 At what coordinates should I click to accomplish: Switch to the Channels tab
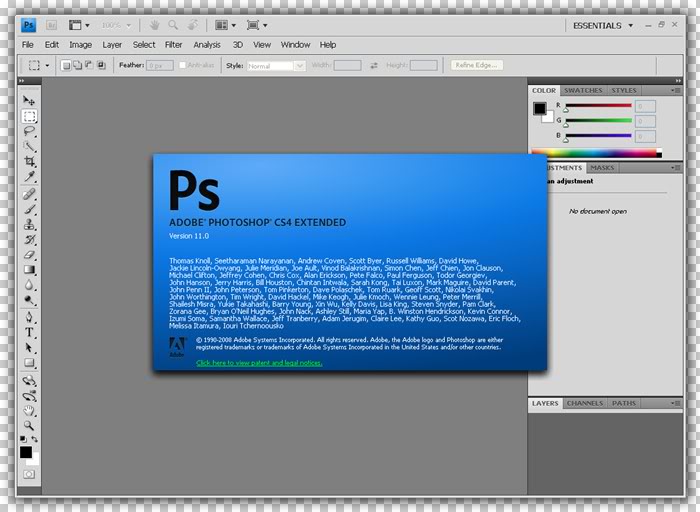(x=585, y=403)
